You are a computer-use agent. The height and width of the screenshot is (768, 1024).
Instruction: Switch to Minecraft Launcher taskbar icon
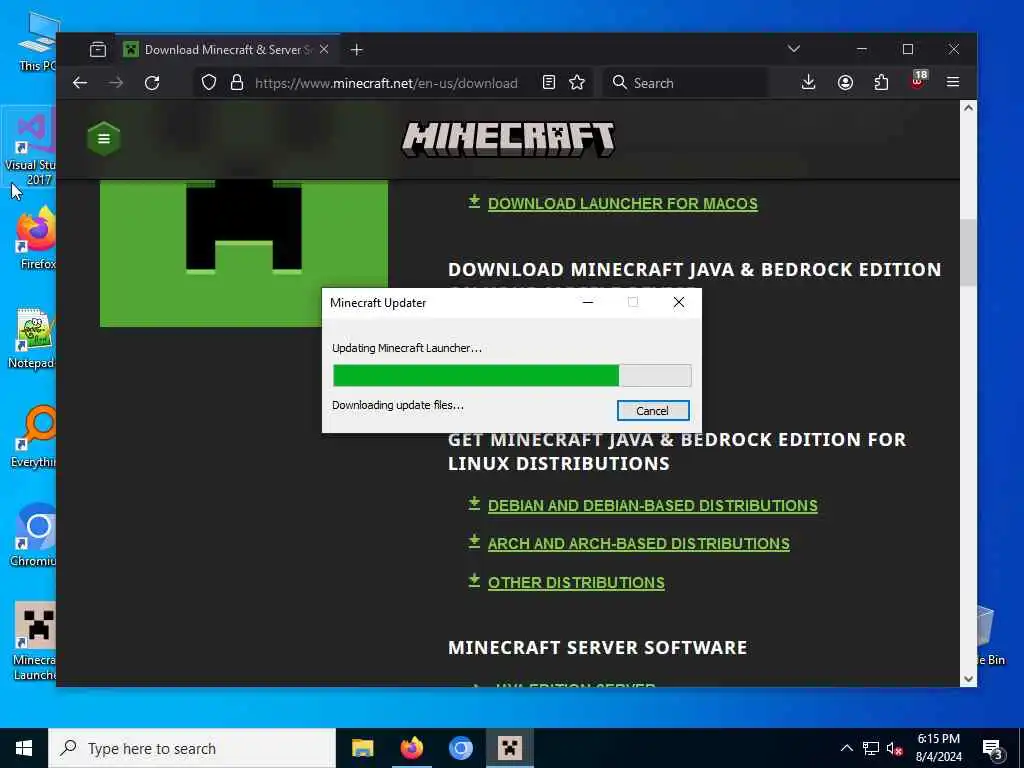(510, 748)
